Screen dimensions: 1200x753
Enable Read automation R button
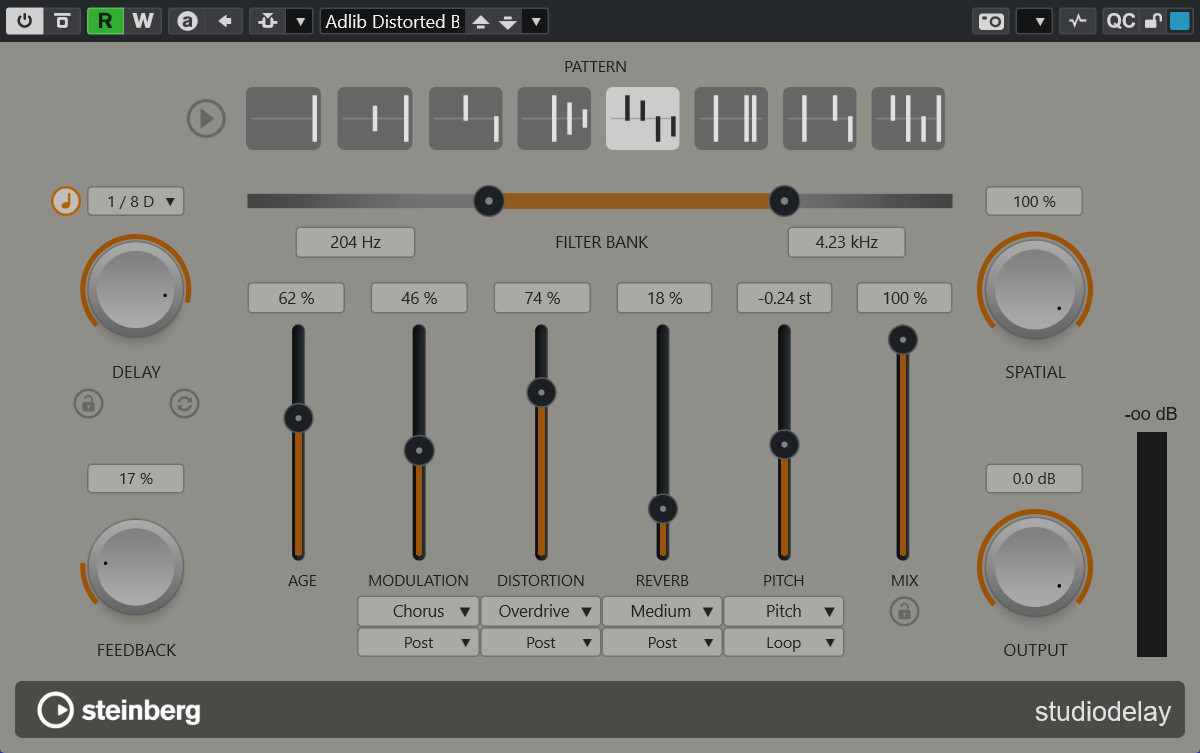click(x=105, y=20)
